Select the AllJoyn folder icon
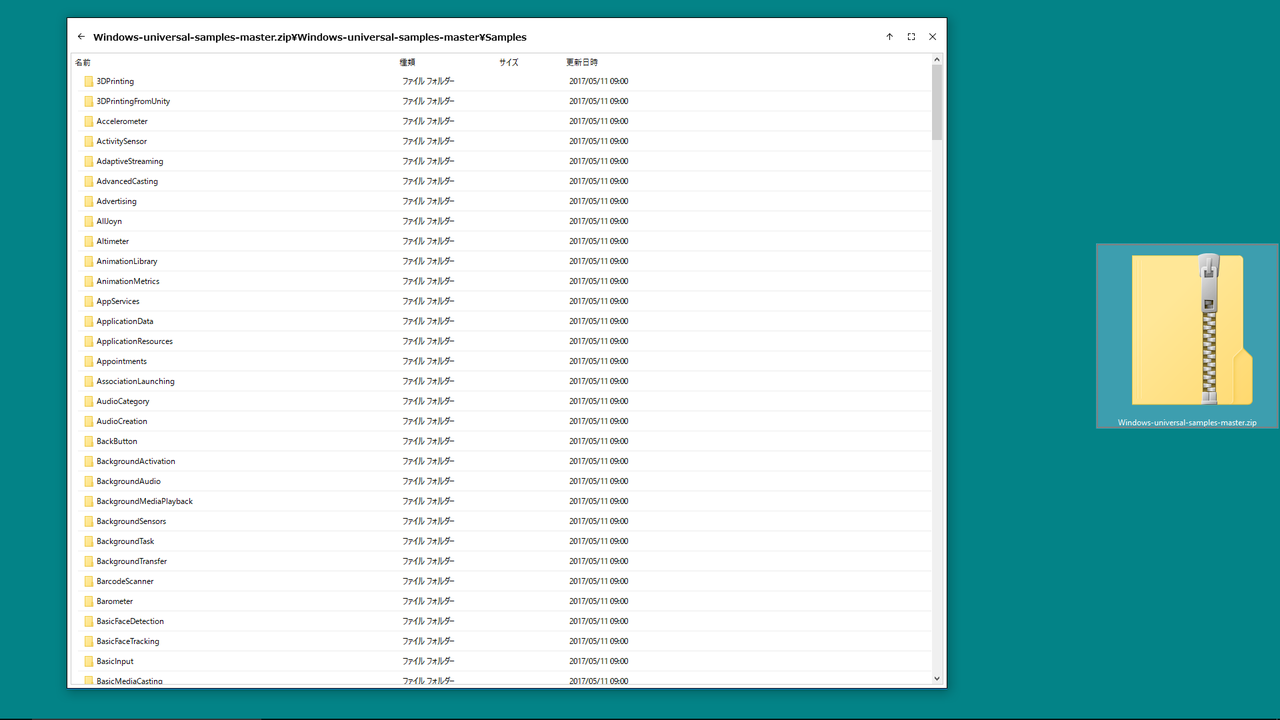This screenshot has height=720, width=1280. pos(89,221)
